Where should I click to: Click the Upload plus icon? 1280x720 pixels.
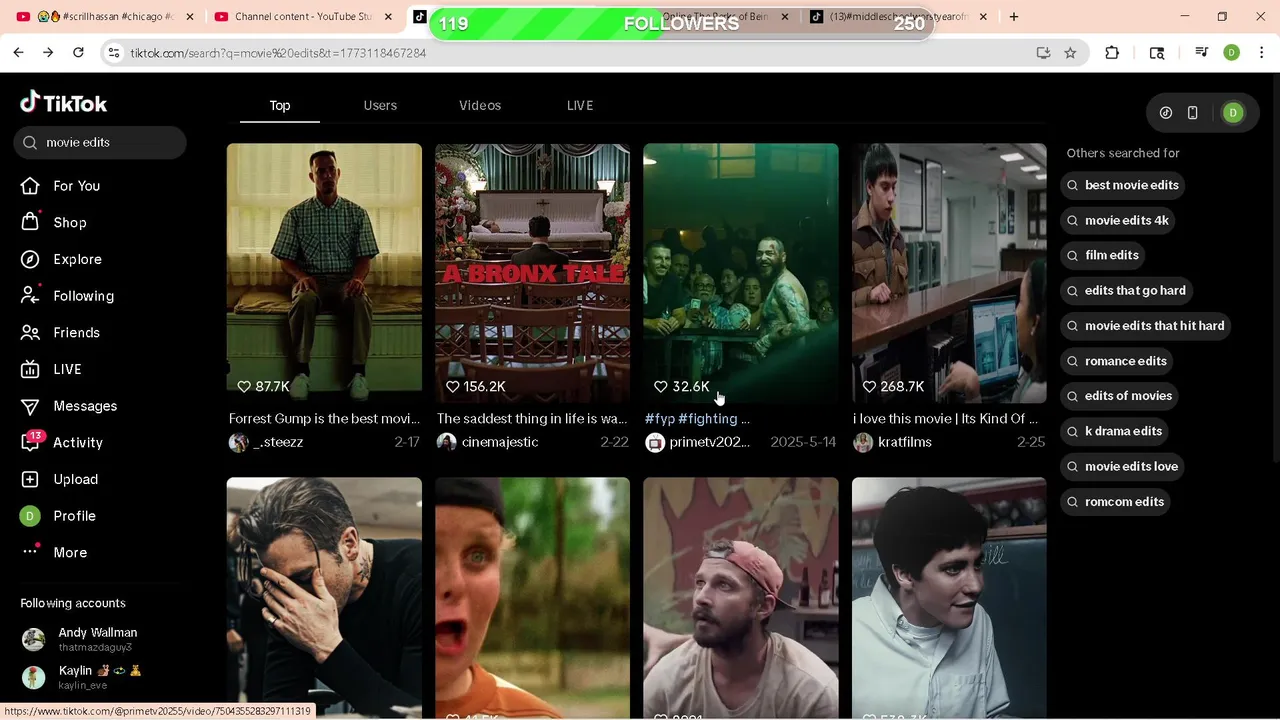point(31,479)
